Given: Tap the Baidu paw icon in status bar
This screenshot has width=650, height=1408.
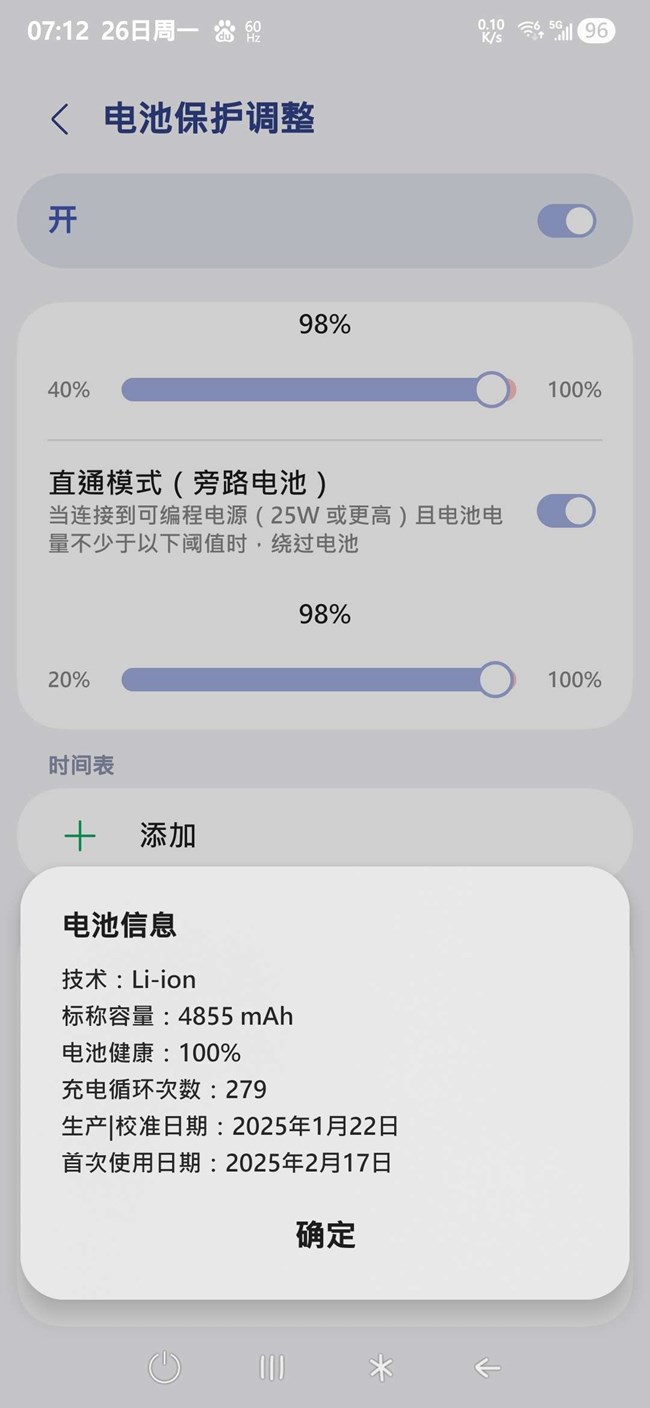Looking at the screenshot, I should [224, 31].
